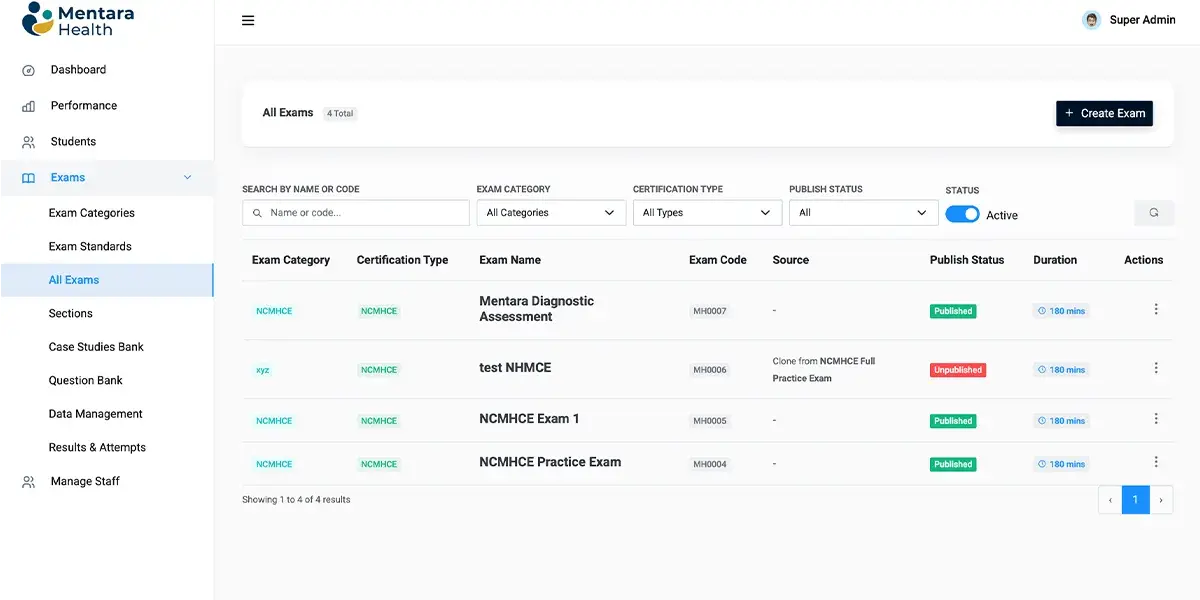Screen dimensions: 1200x600
Task: Click Published badge for NCMHCE Practice Exam
Action: point(953,464)
